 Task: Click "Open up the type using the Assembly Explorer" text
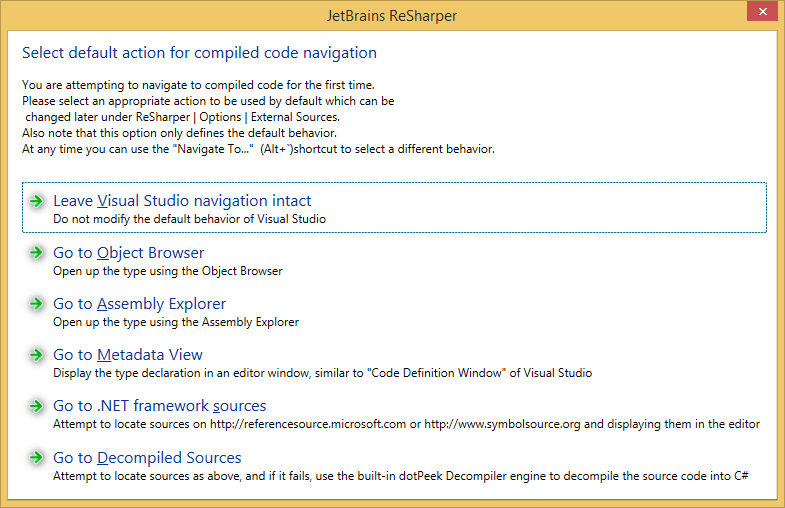175,322
